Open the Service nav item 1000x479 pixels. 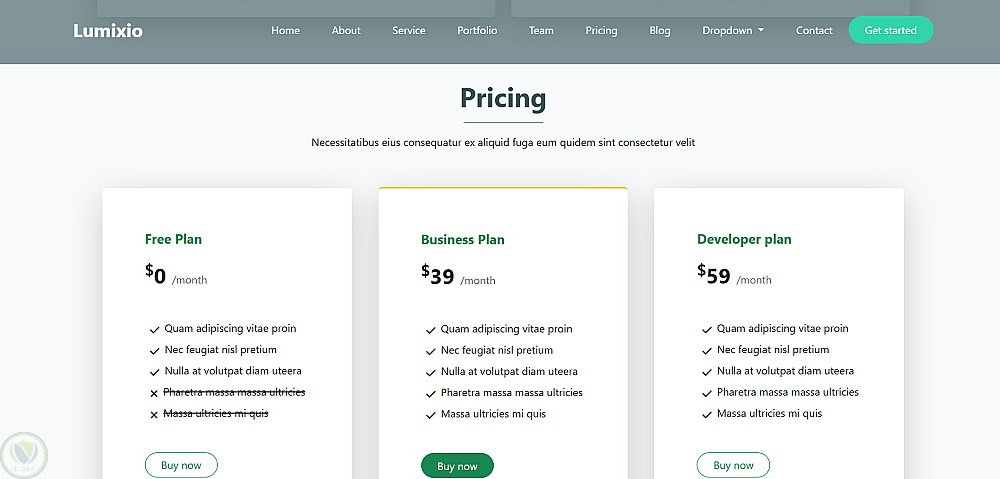pos(409,31)
